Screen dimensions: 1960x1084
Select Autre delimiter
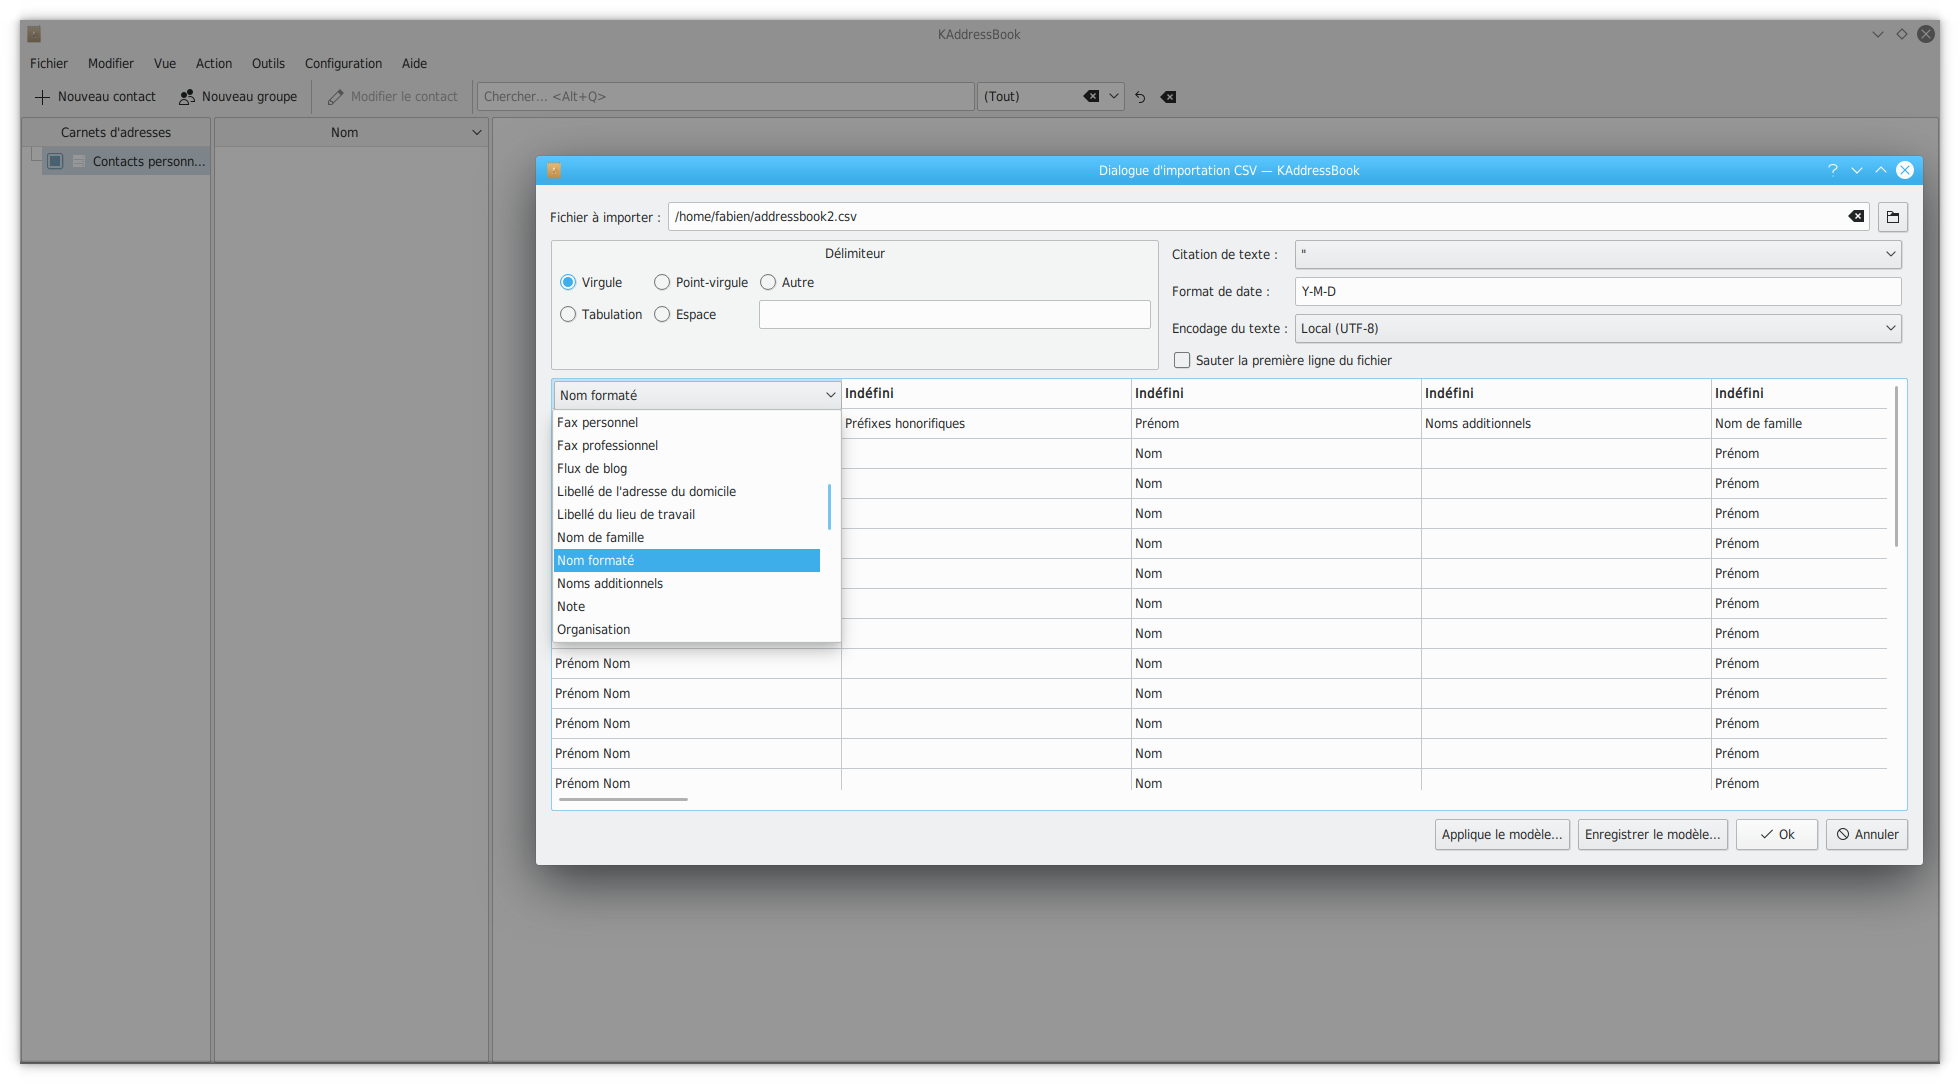click(768, 283)
